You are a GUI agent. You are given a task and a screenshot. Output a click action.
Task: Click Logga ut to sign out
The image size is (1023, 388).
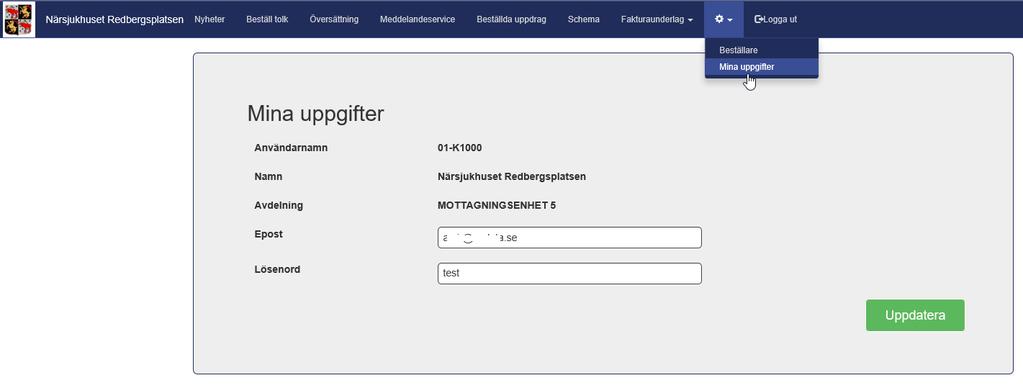click(776, 20)
